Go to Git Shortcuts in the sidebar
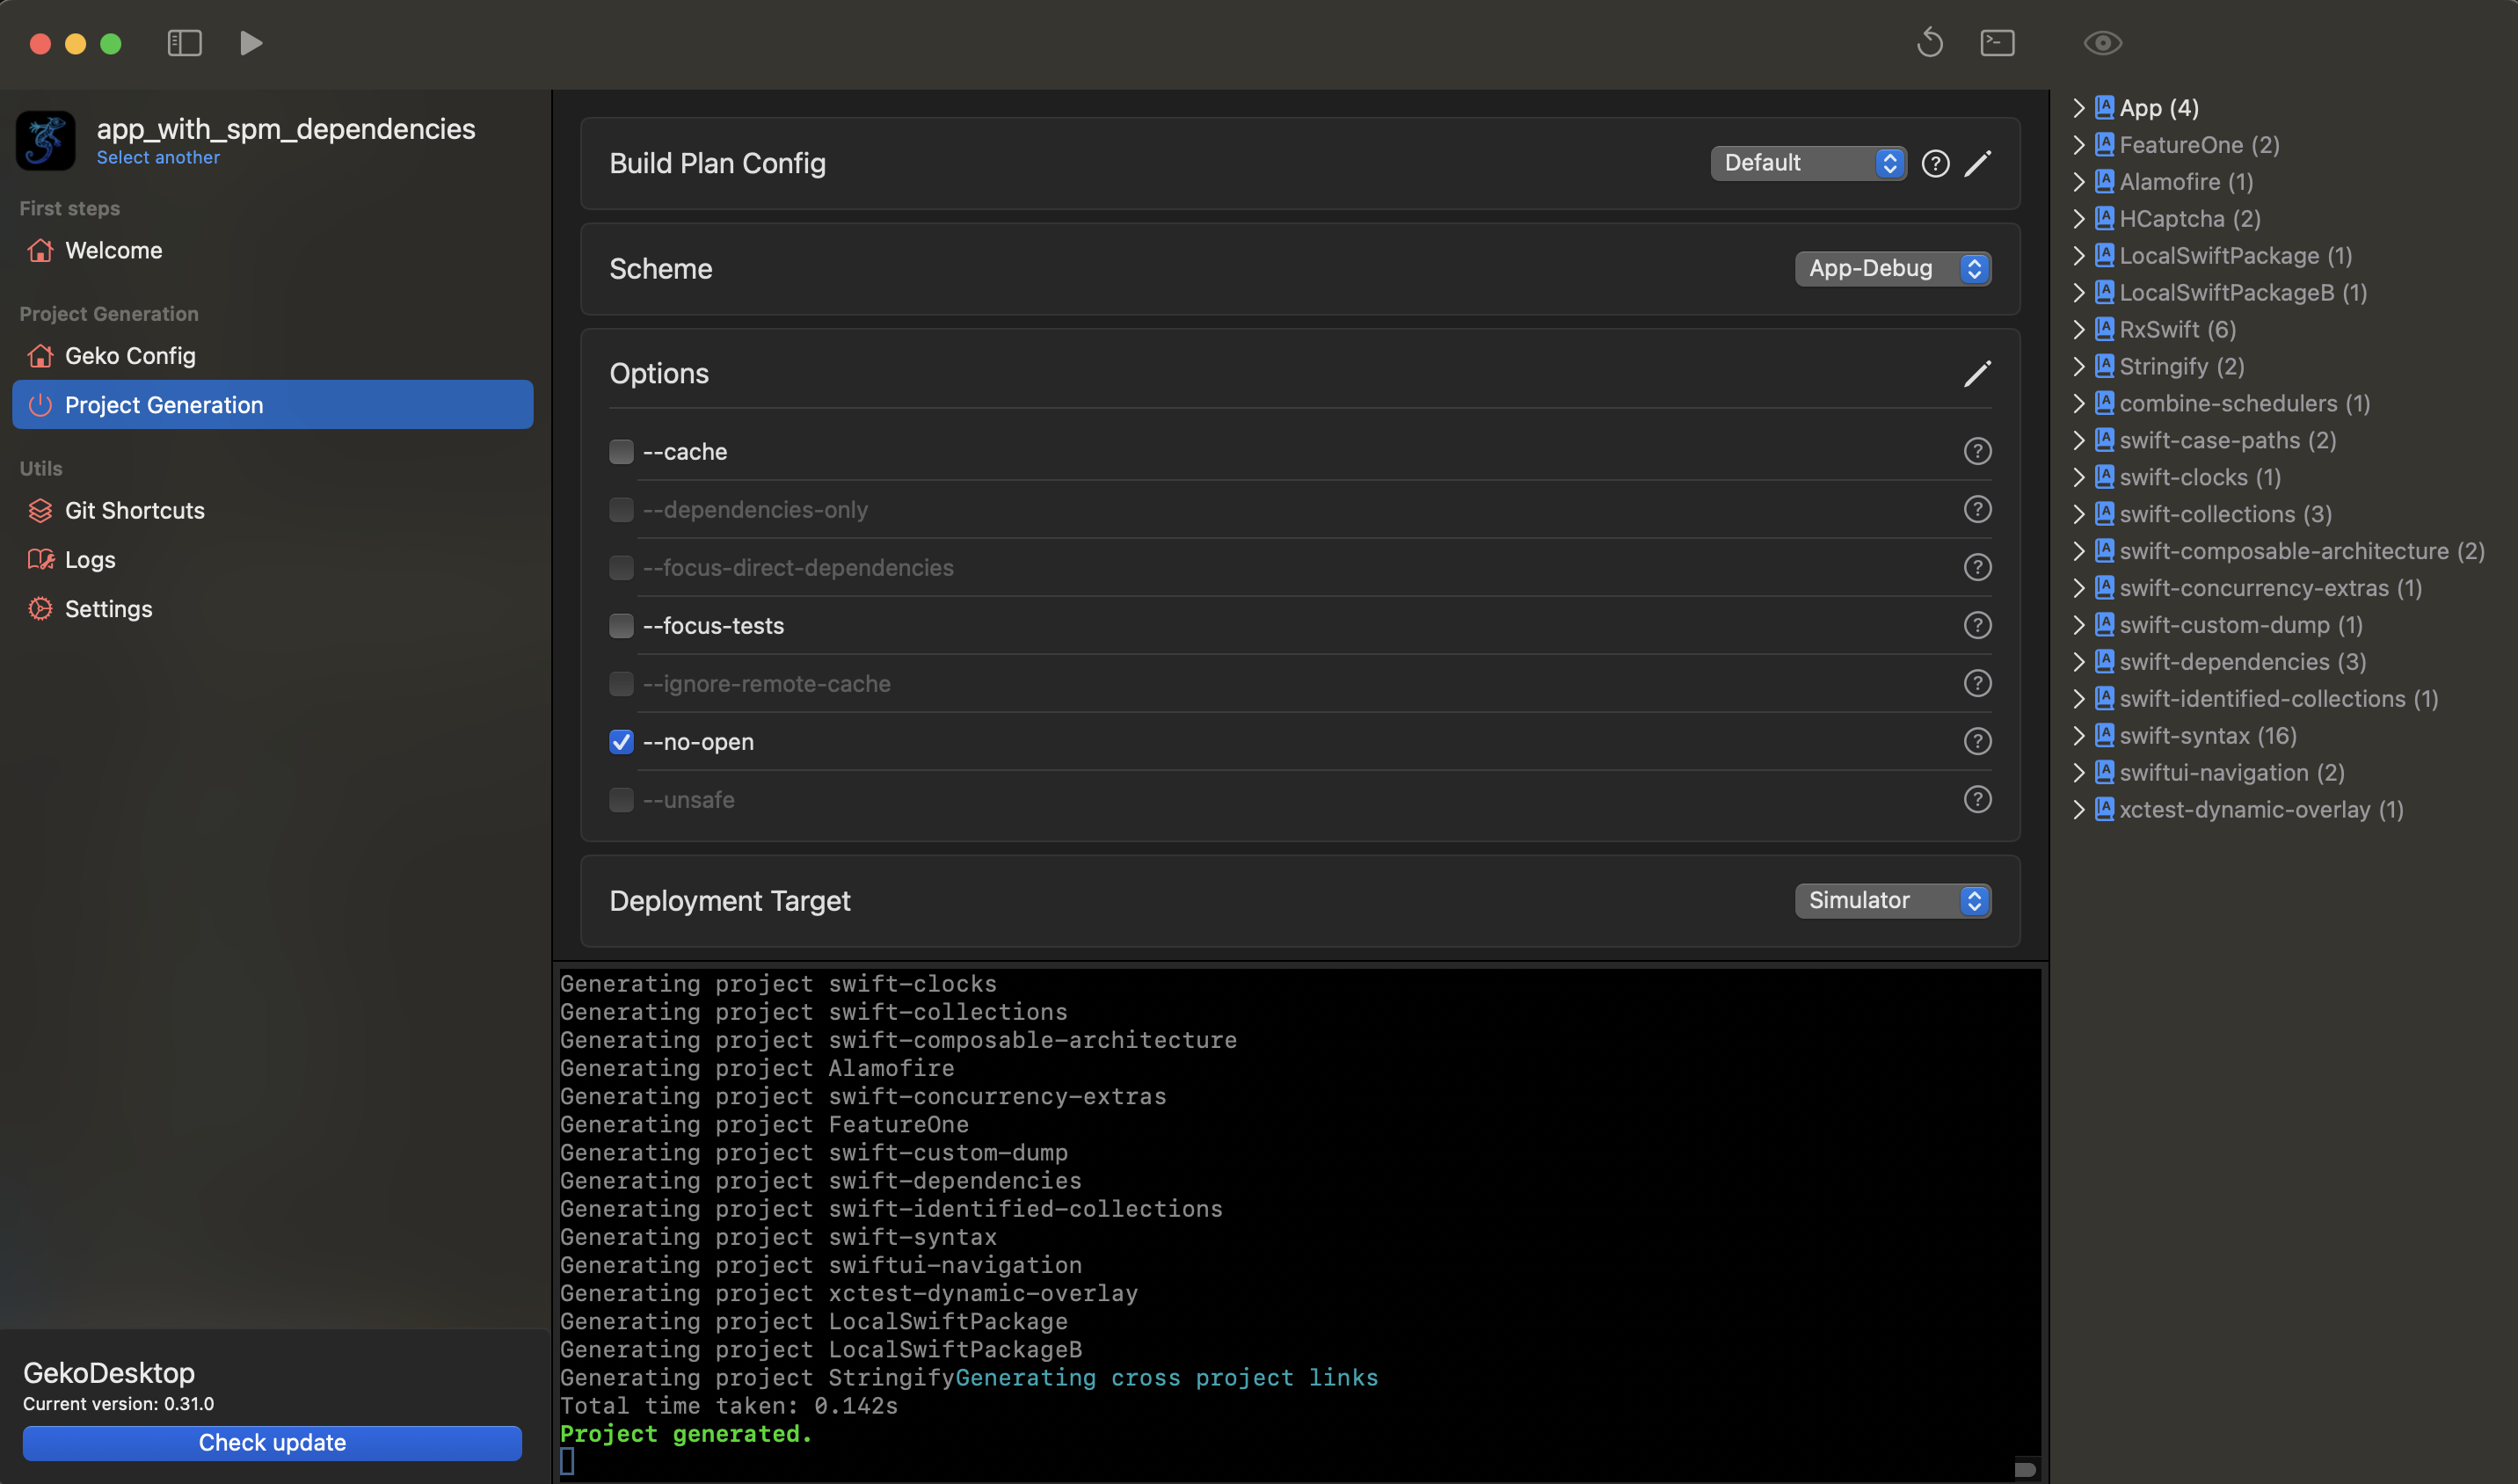The image size is (2518, 1484). click(x=134, y=511)
